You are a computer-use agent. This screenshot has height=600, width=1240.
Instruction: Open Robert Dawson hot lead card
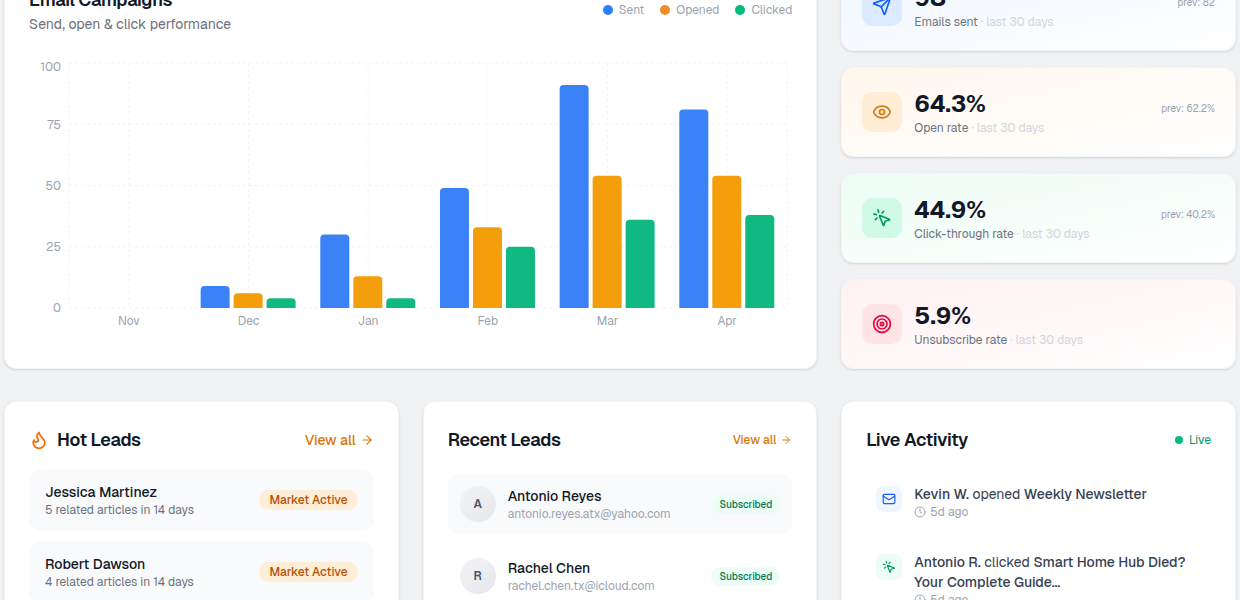[x=202, y=572]
